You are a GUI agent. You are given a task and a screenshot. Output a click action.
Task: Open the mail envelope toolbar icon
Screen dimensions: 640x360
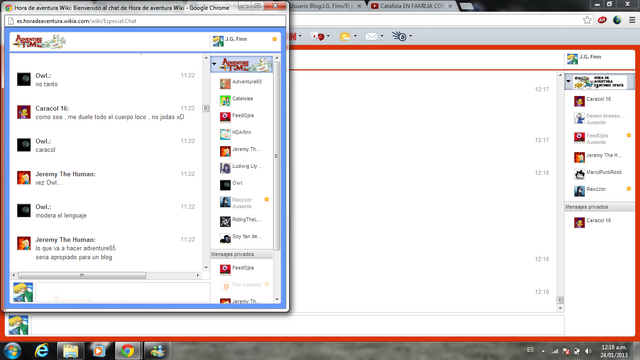[x=371, y=37]
